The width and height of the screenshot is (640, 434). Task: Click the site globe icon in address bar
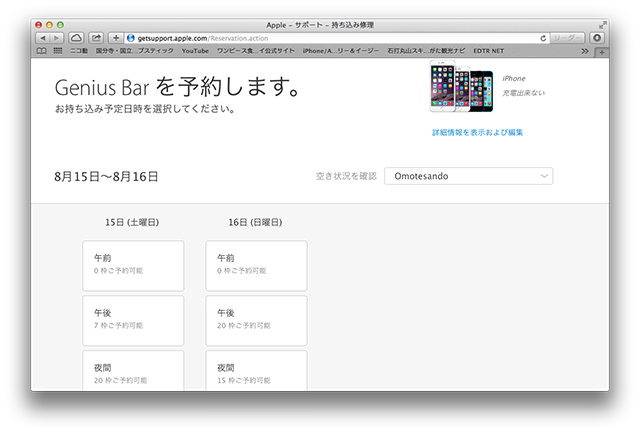(131, 38)
